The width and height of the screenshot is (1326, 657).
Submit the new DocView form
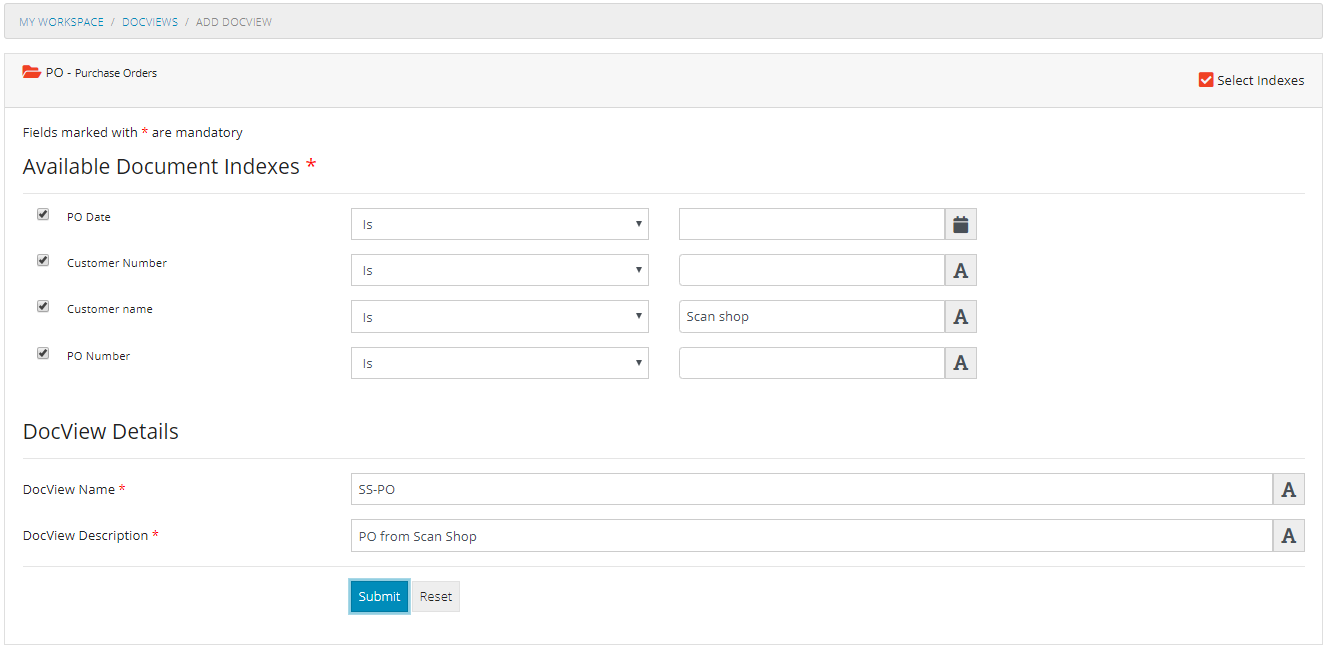[379, 596]
